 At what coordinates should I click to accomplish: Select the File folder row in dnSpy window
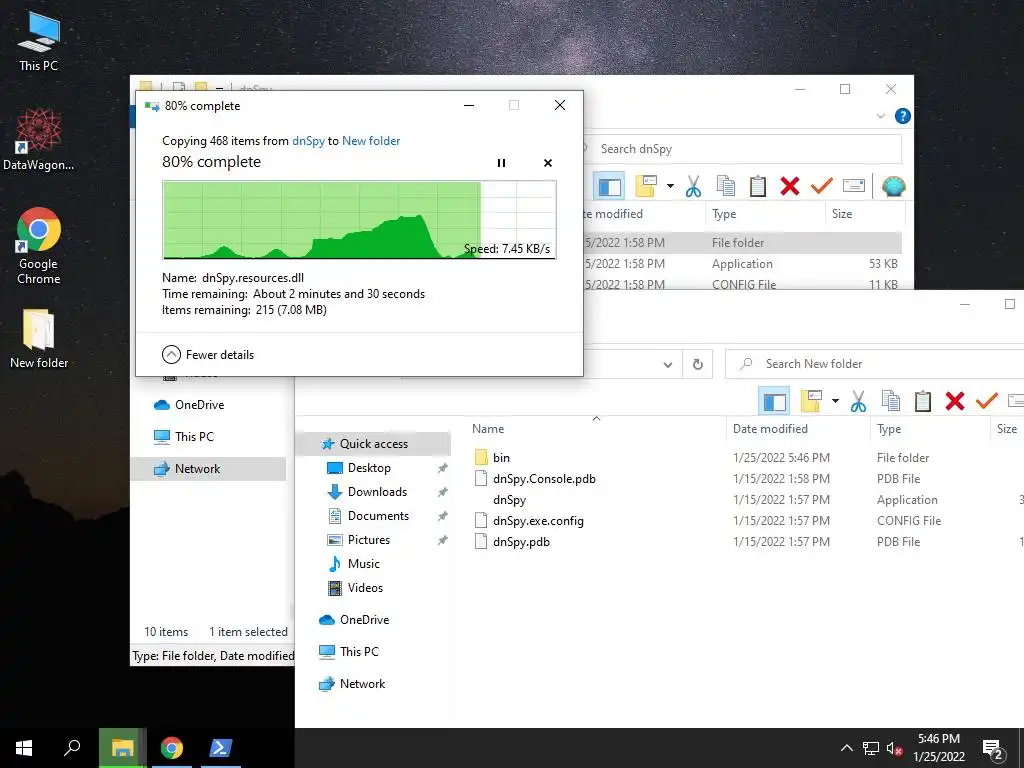click(743, 243)
